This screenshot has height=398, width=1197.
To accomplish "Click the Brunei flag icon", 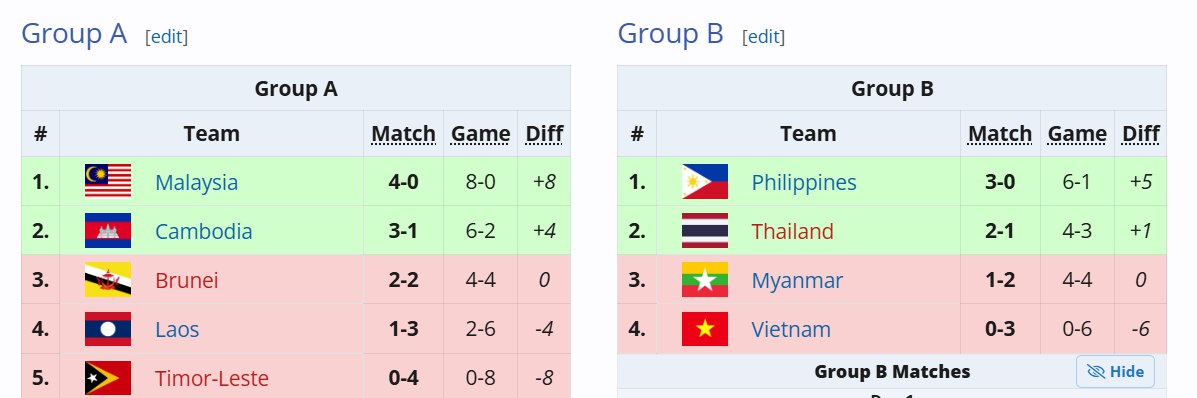I will (x=108, y=280).
